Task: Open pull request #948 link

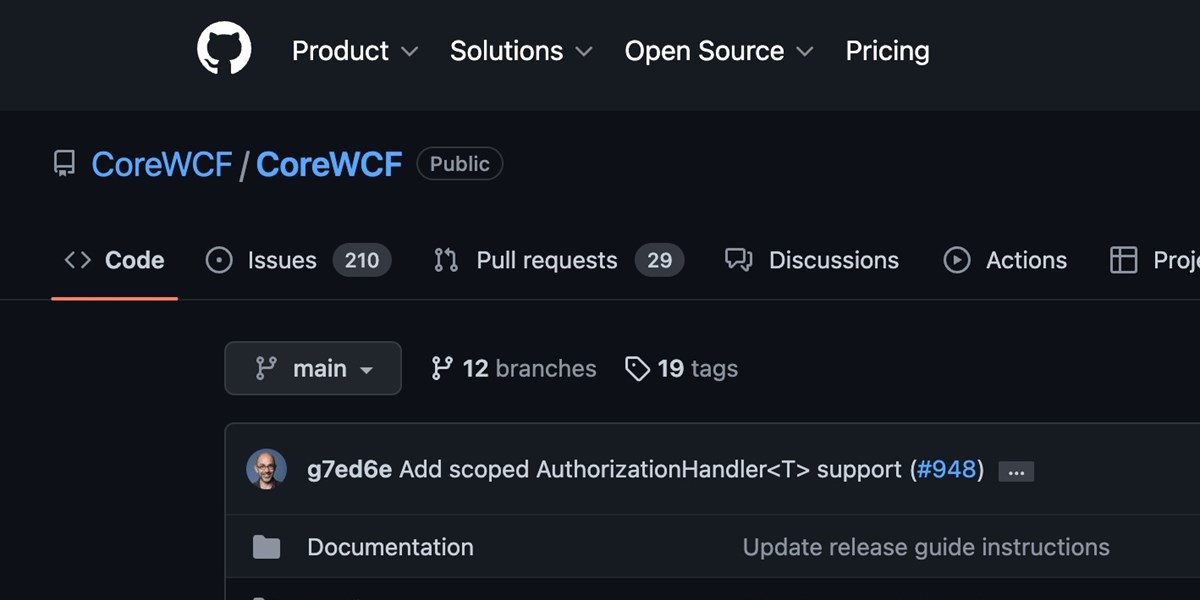Action: [x=946, y=469]
